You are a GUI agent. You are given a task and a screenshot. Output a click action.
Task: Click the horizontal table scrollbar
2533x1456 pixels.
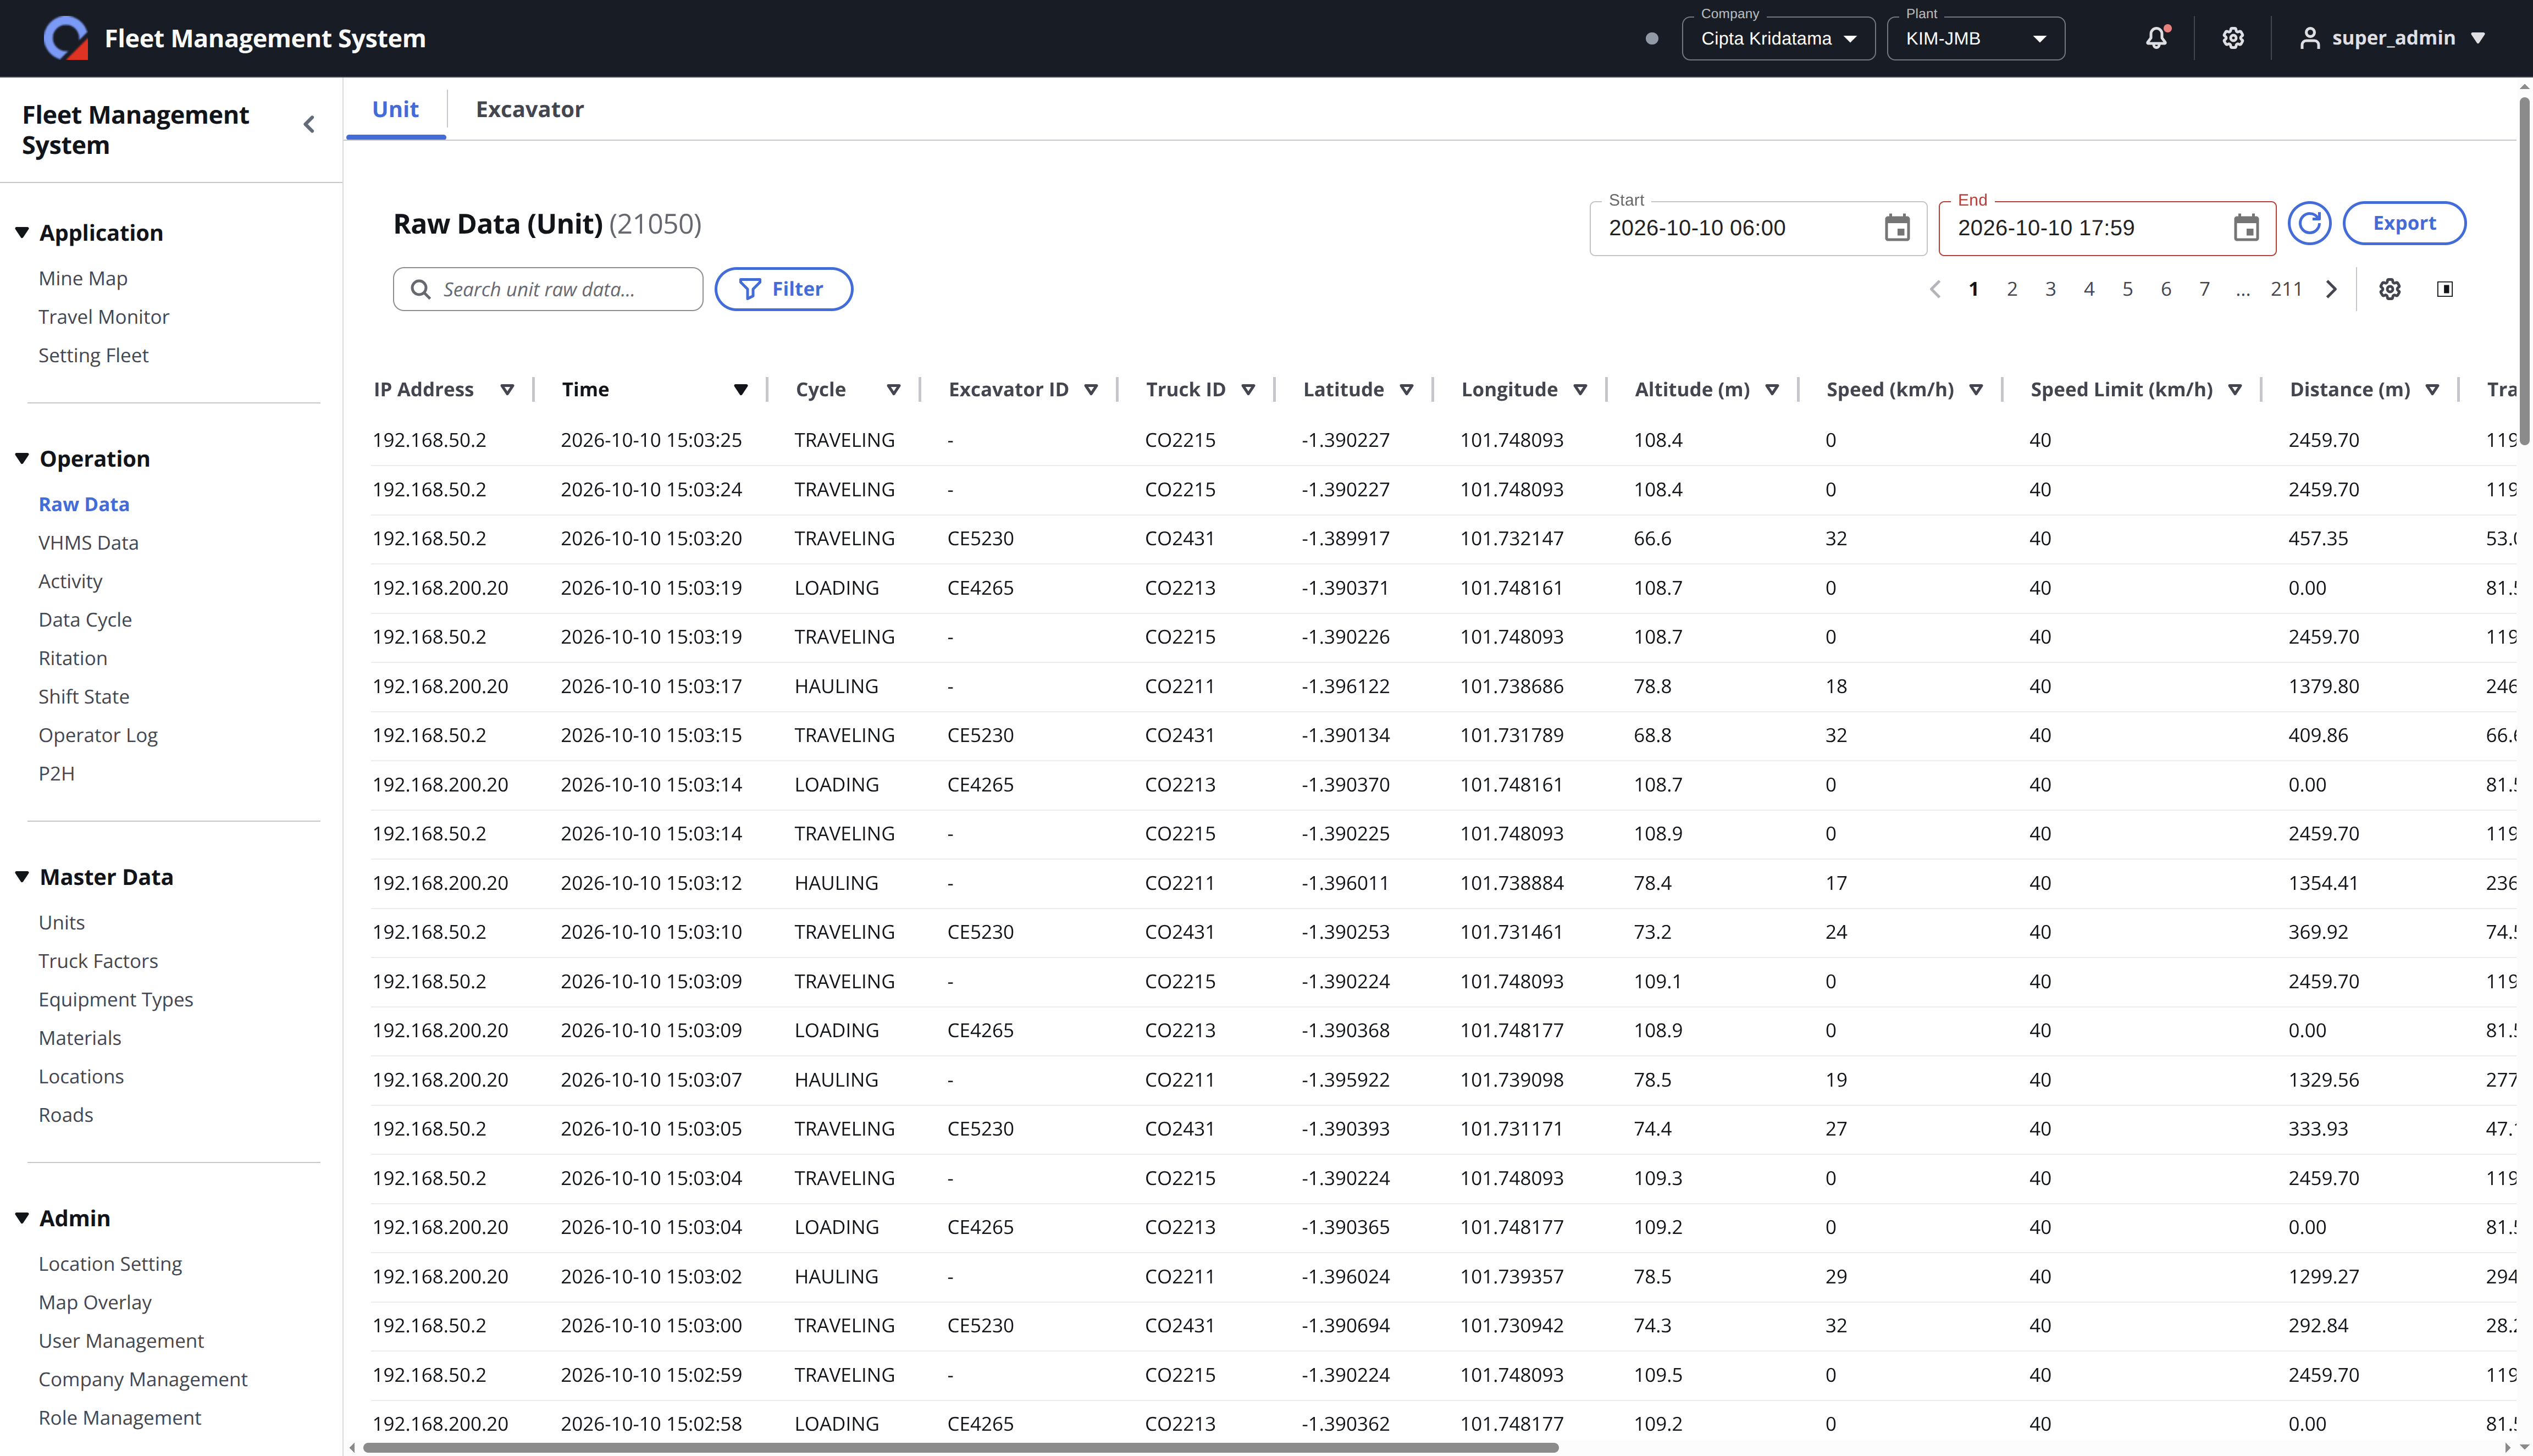click(x=960, y=1447)
